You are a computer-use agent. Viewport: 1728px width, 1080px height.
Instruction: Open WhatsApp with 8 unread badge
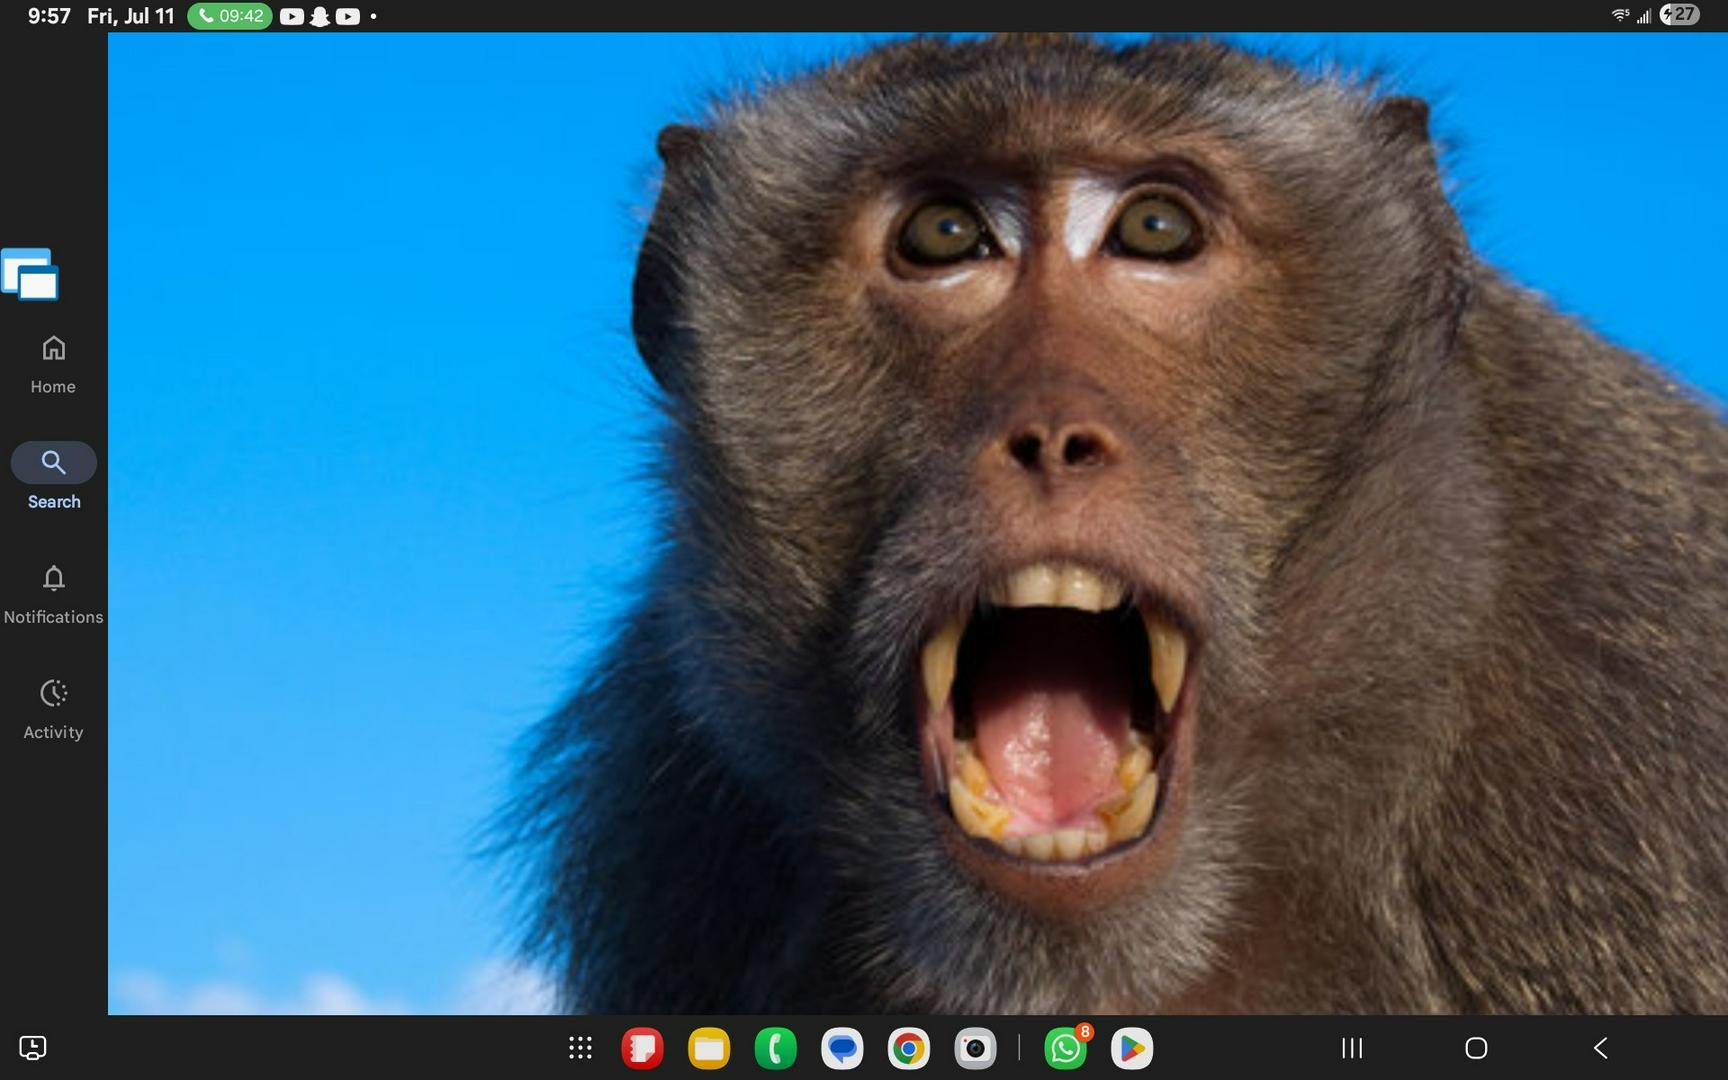coord(1066,1048)
